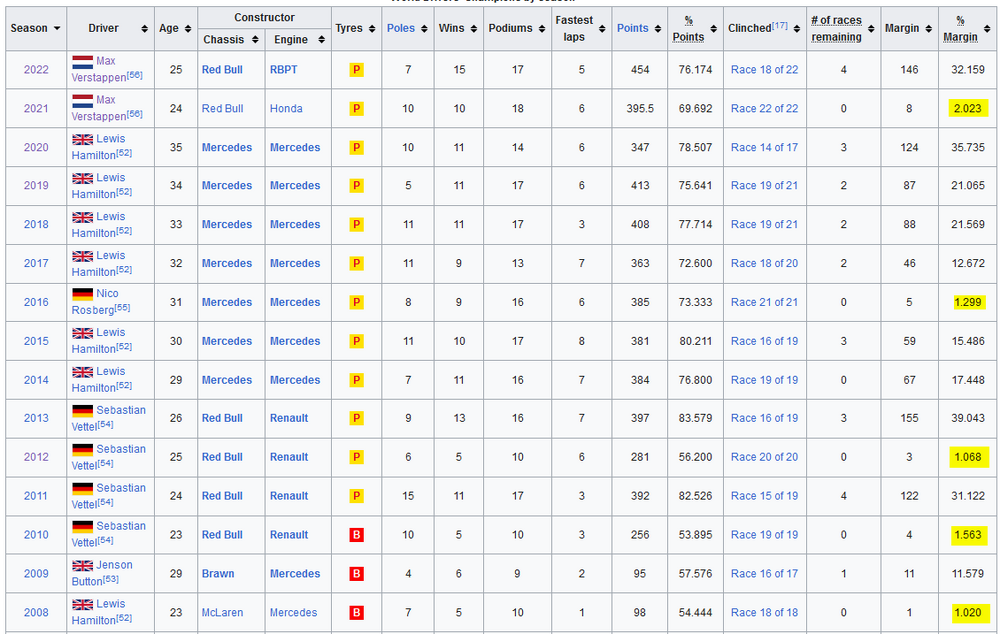Click the UK flag in the 2020 row
The height and width of the screenshot is (634, 1000).
pos(82,140)
